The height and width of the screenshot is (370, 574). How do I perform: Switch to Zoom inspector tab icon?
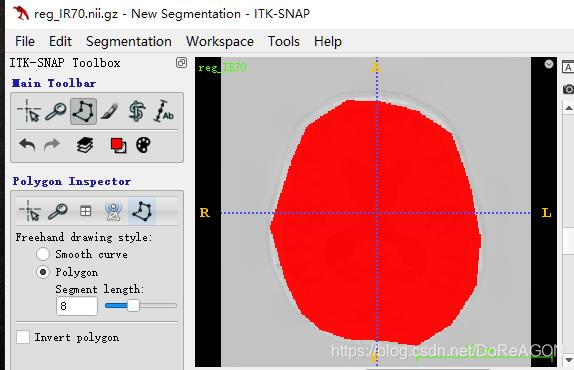pyautogui.click(x=58, y=211)
